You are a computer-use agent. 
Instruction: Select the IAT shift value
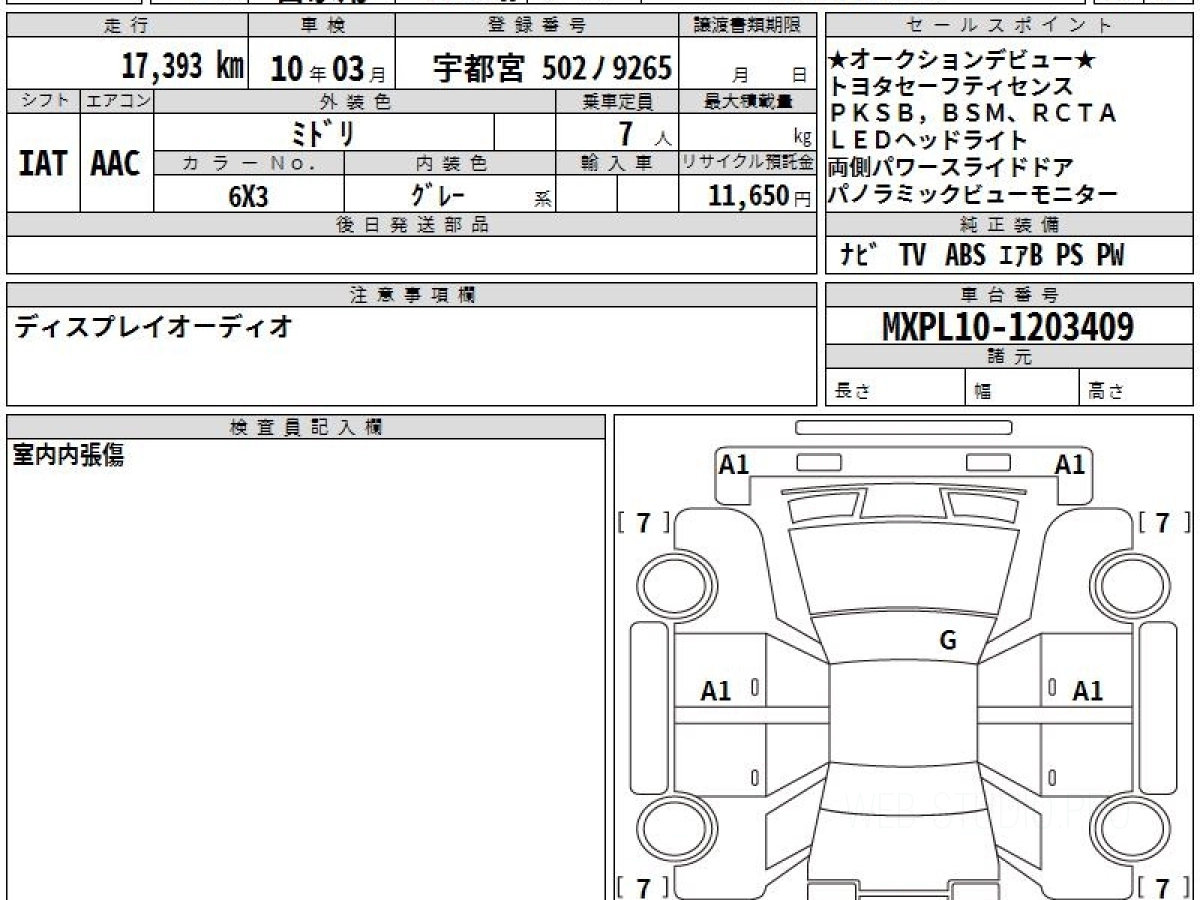43,164
